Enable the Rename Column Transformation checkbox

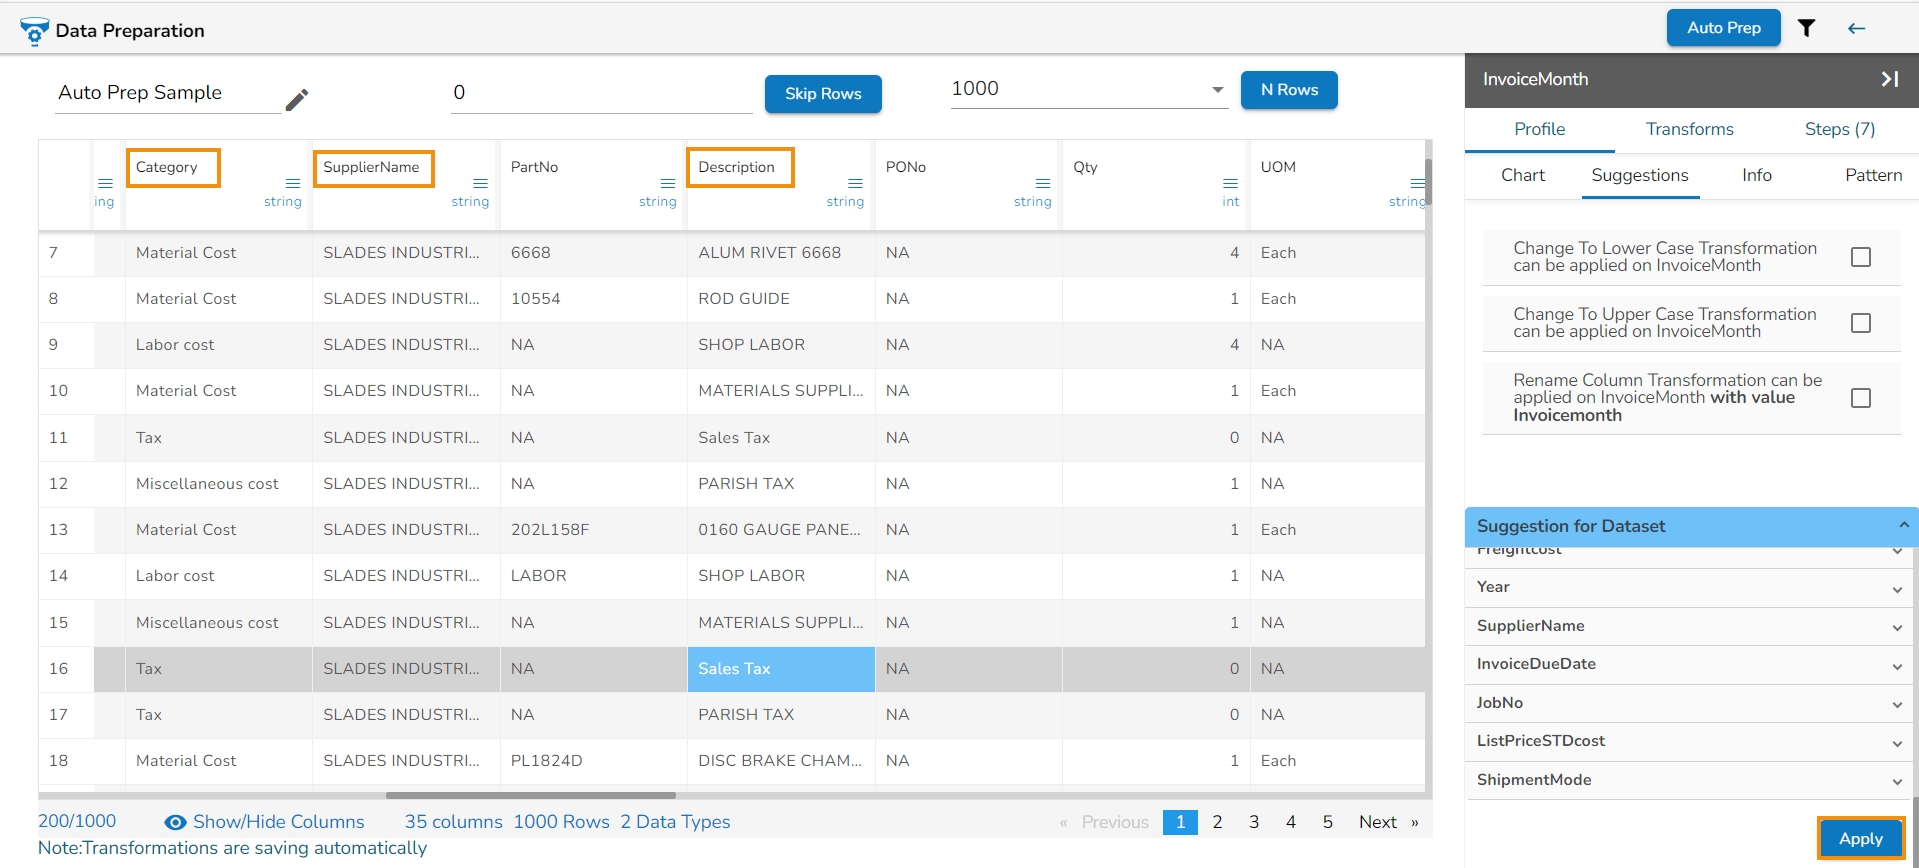pyautogui.click(x=1860, y=398)
